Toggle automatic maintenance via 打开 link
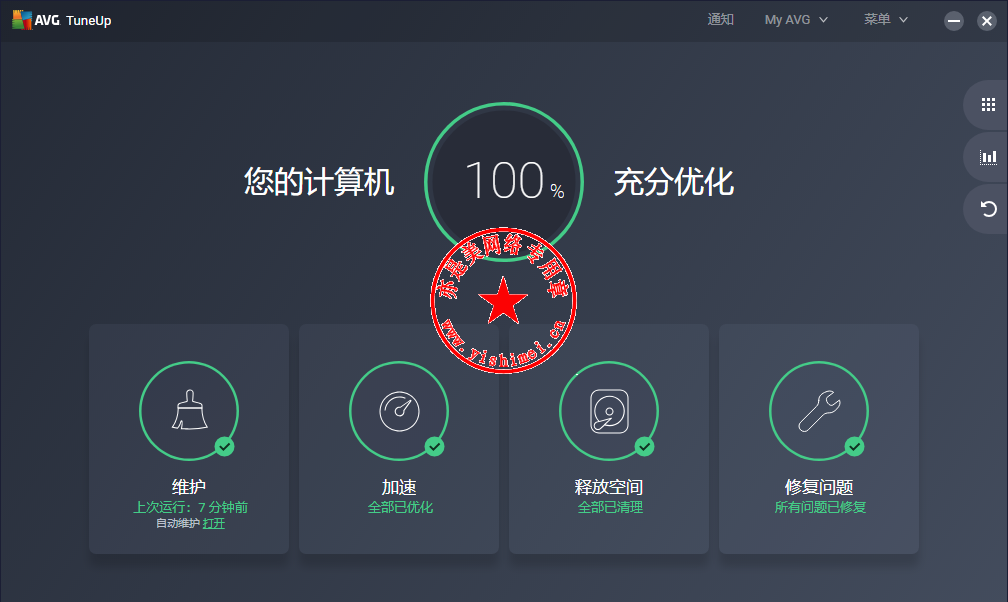 tap(214, 523)
